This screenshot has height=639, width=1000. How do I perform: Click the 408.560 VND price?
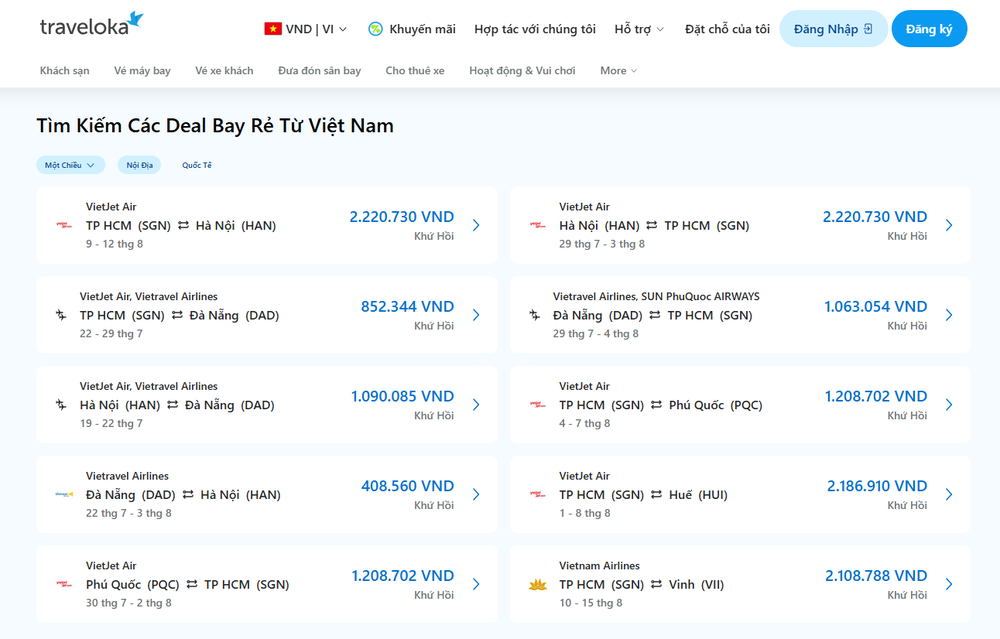[408, 486]
